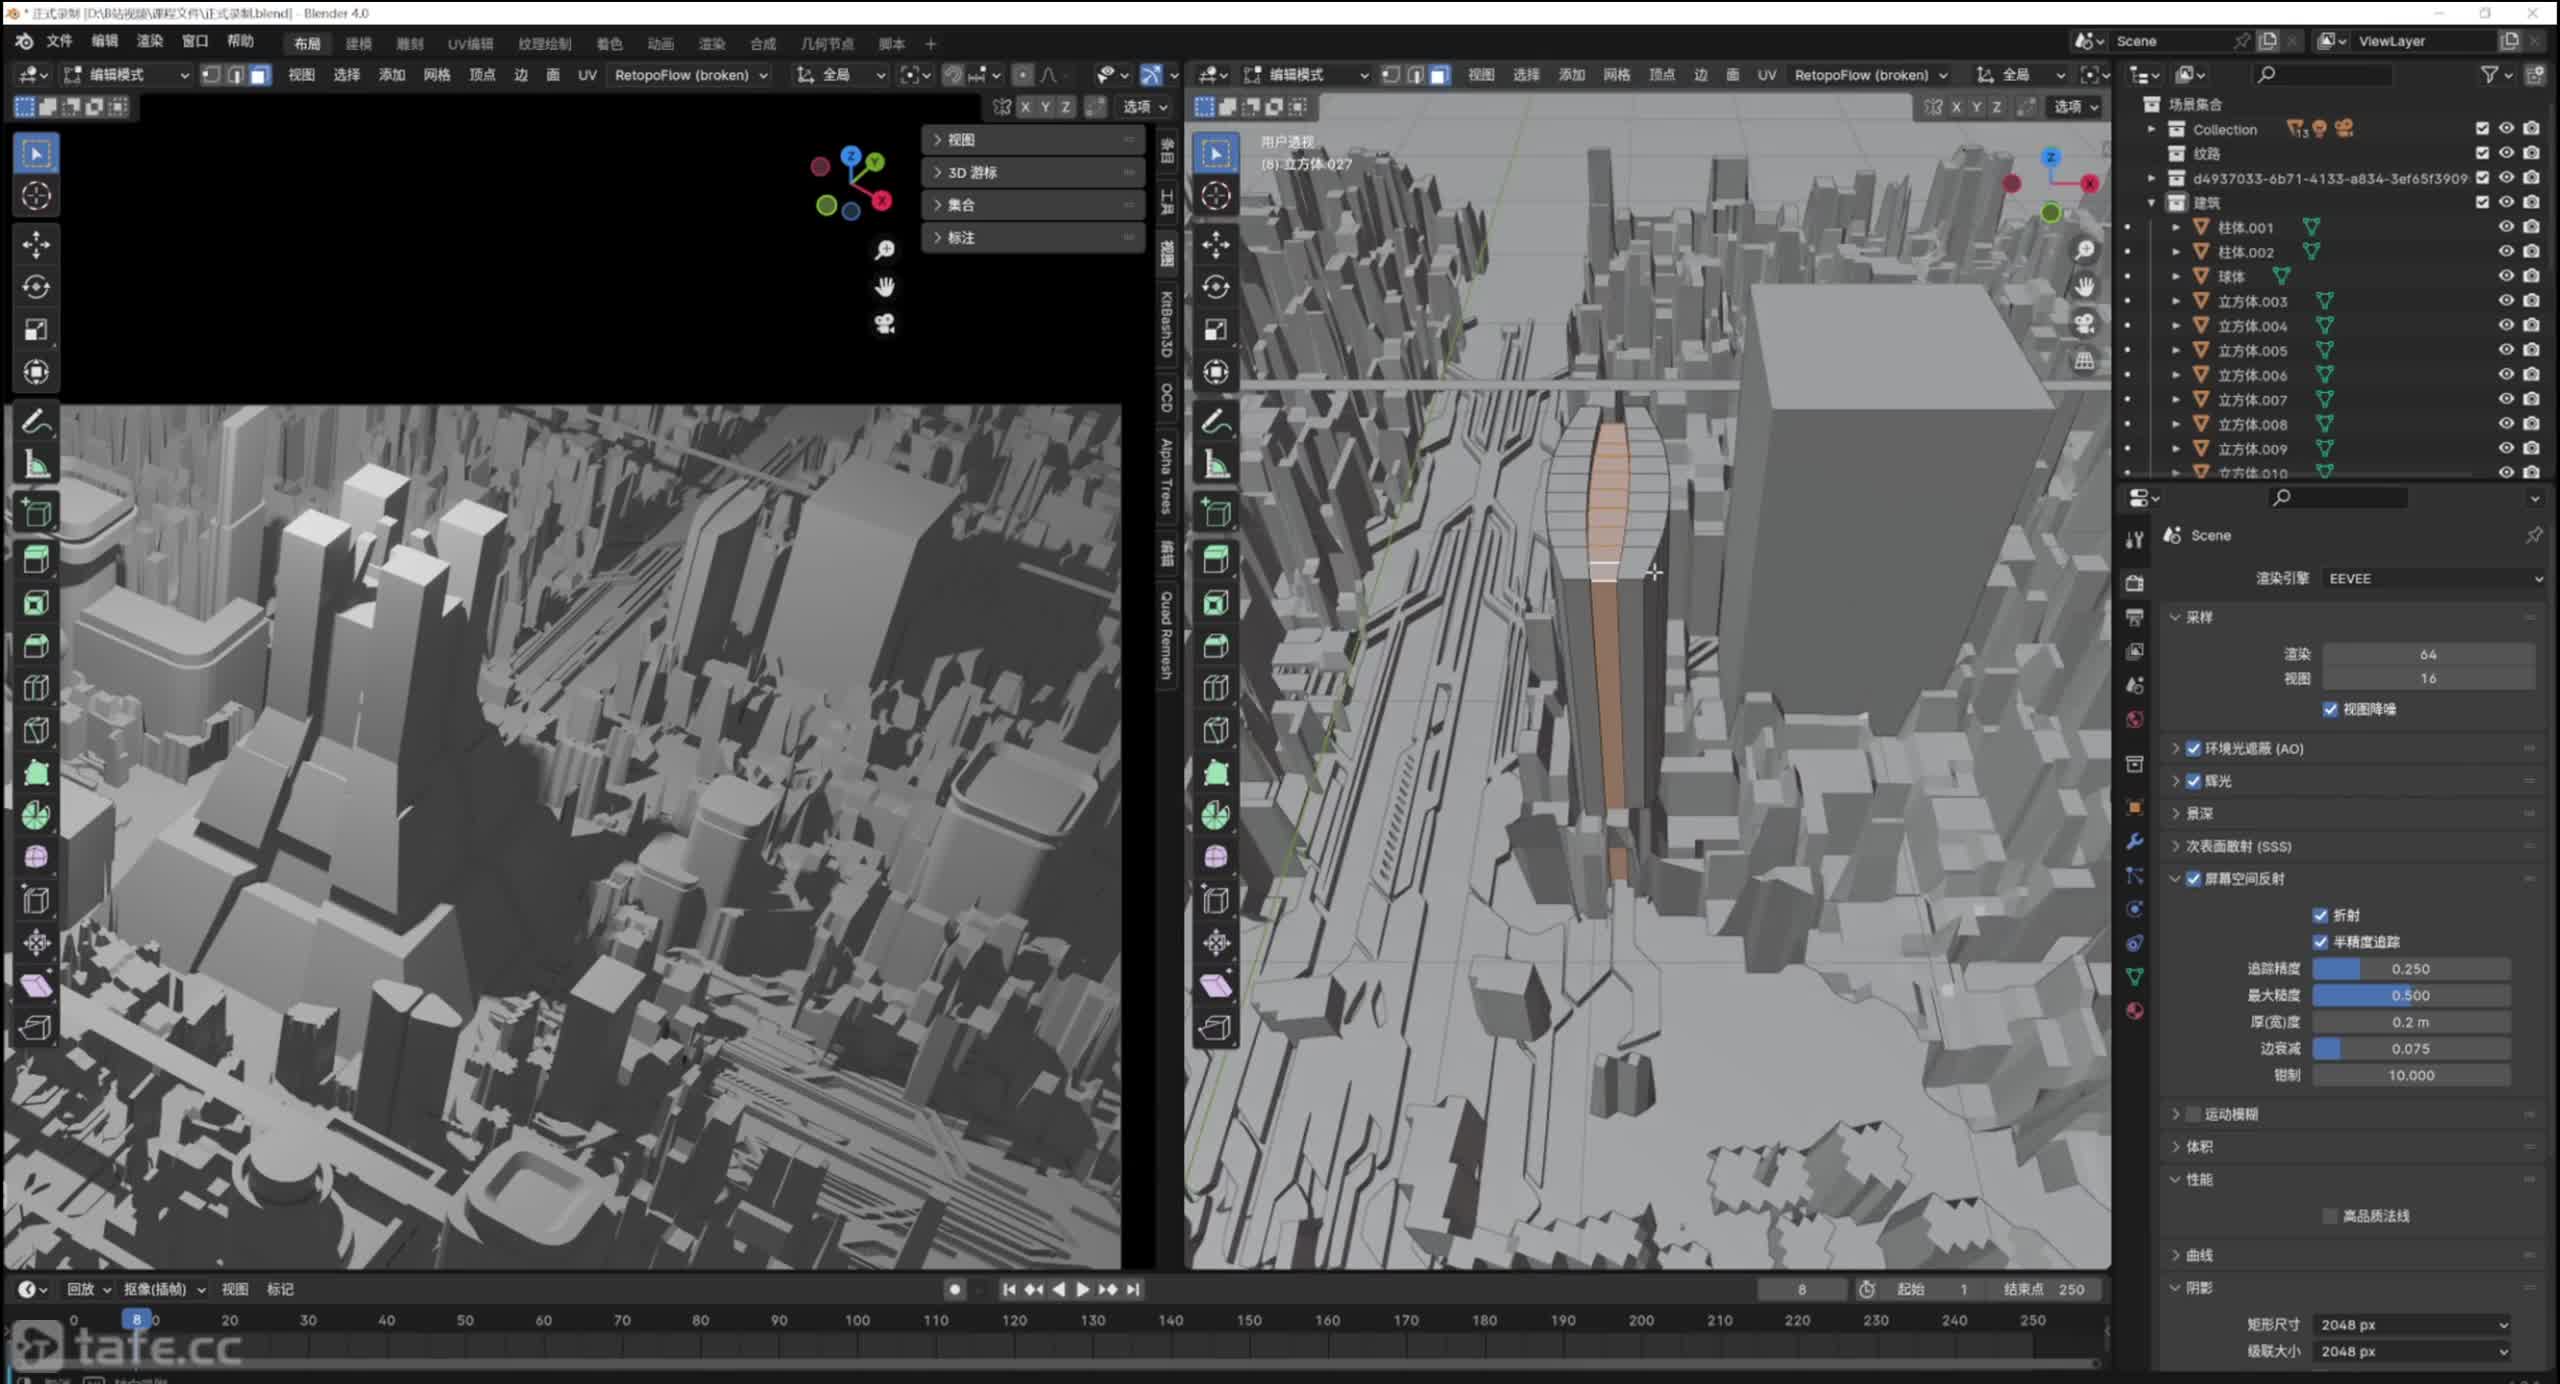The height and width of the screenshot is (1384, 2560).
Task: Open the Material properties sphere tab
Action: pos(2134,1010)
